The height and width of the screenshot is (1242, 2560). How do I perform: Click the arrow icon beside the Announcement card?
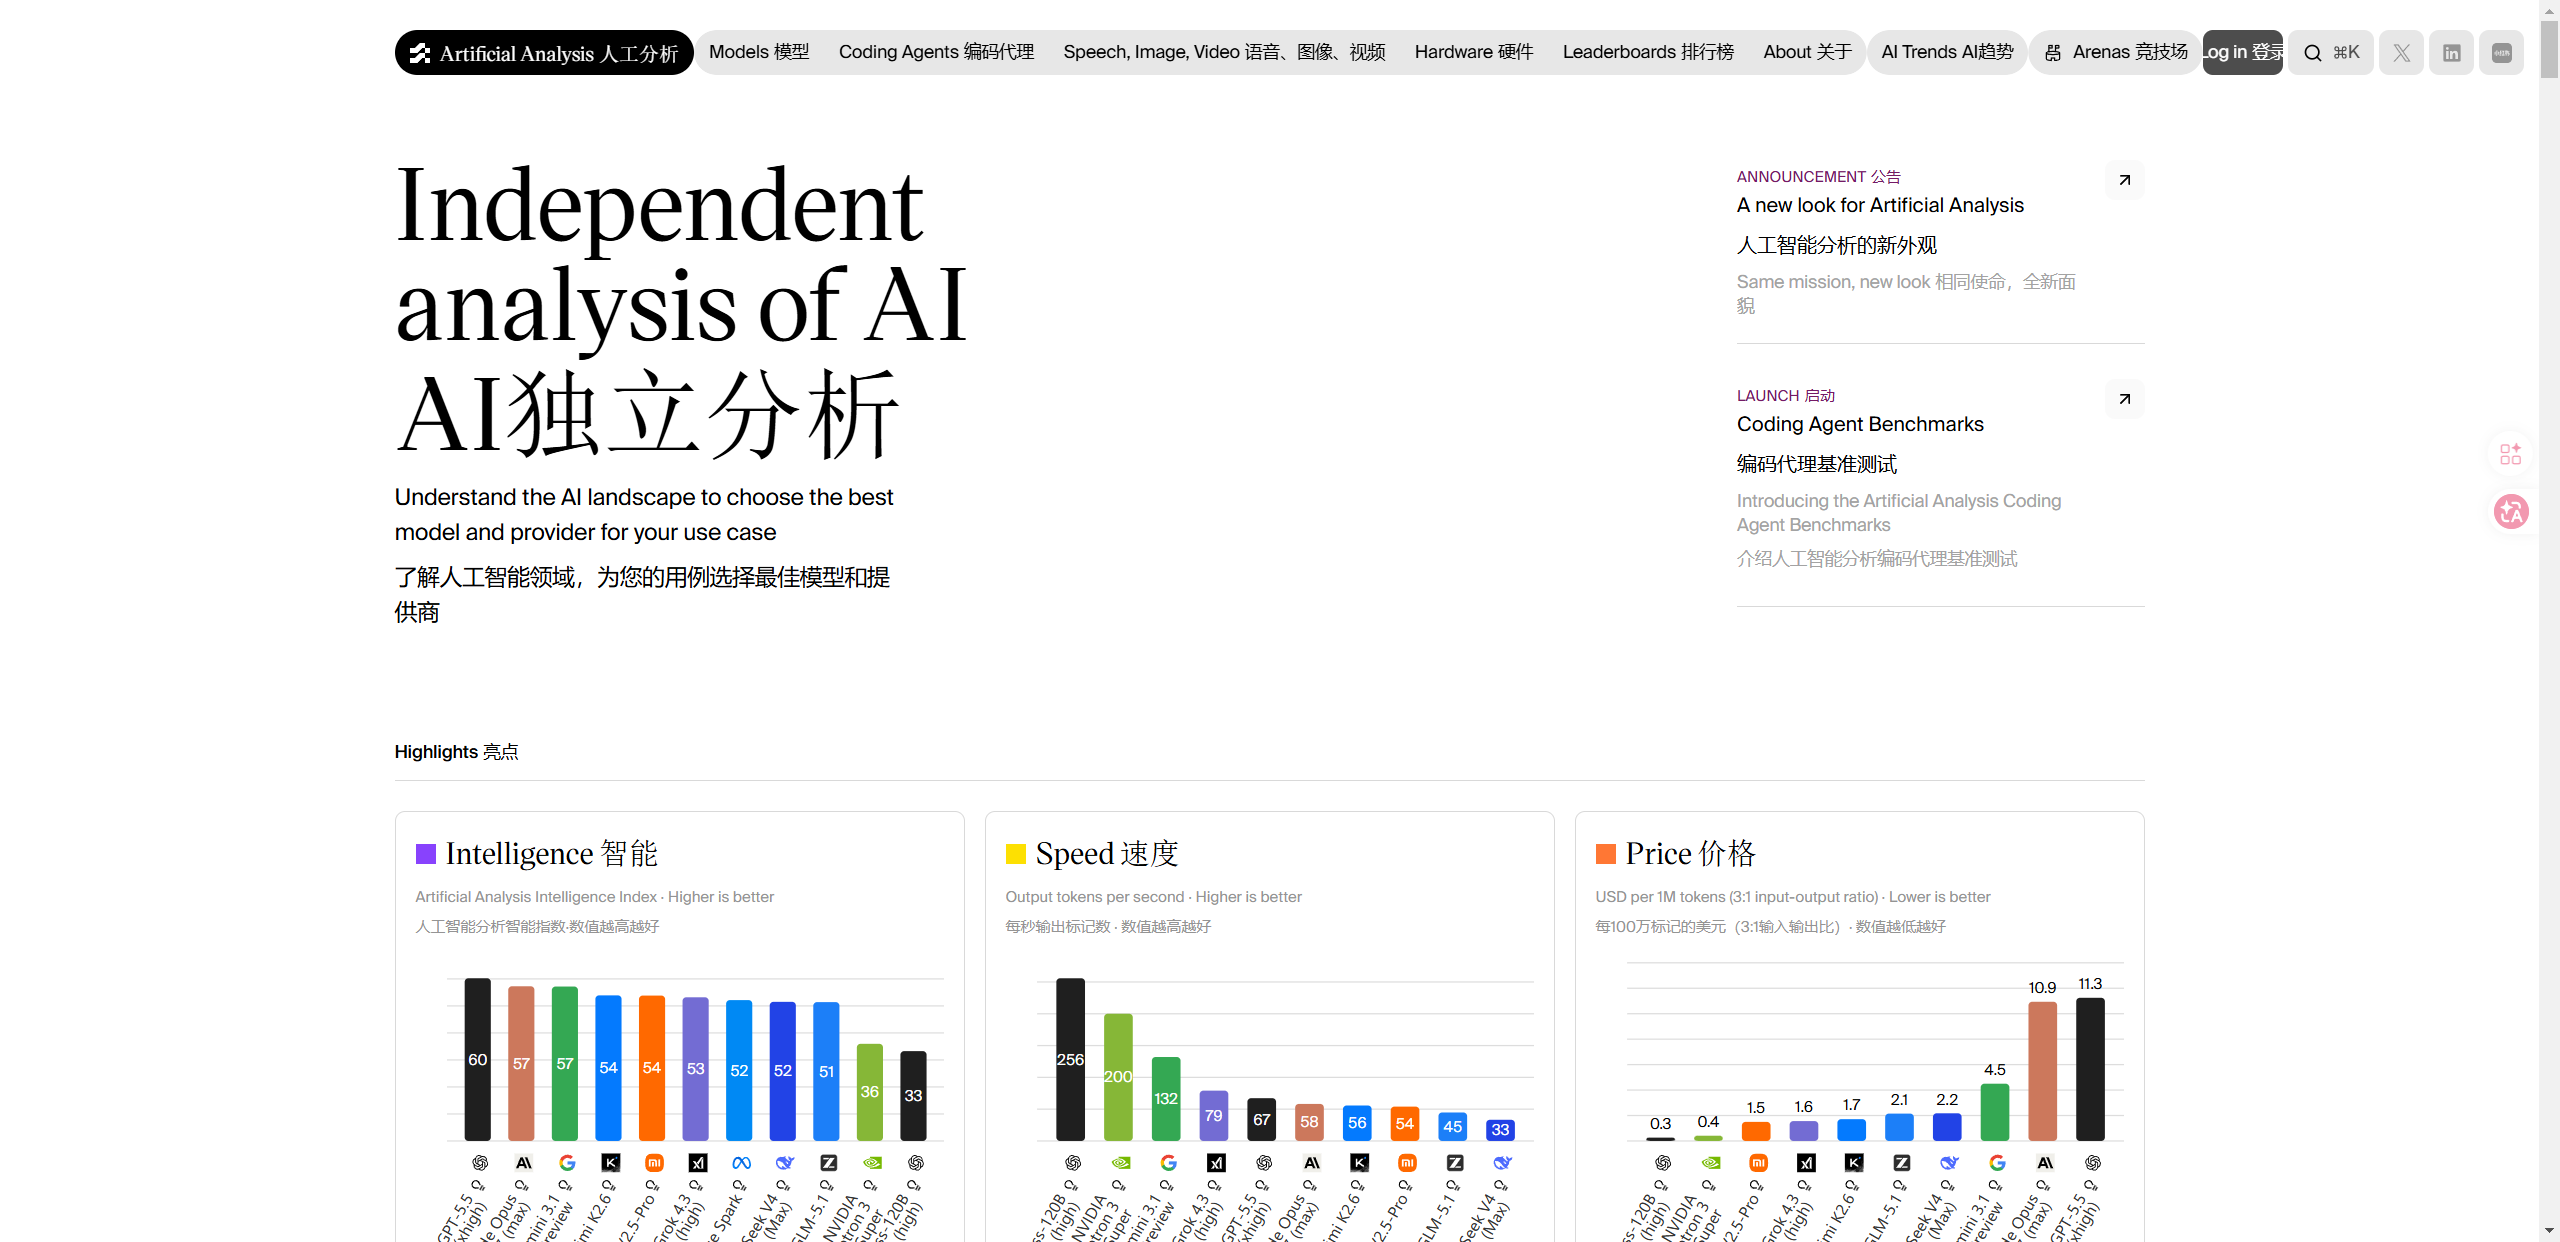[2125, 180]
